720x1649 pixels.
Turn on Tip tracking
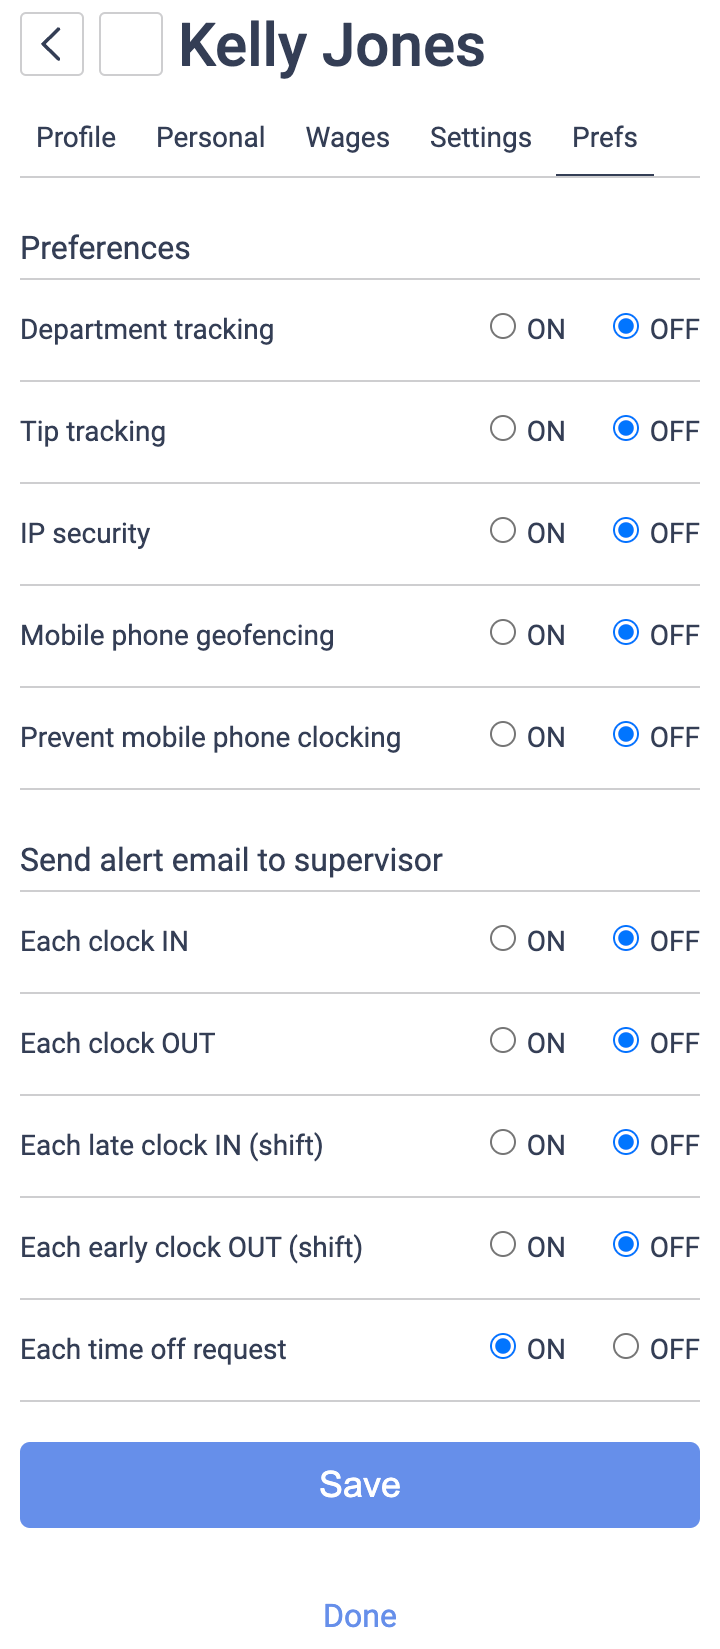[503, 429]
